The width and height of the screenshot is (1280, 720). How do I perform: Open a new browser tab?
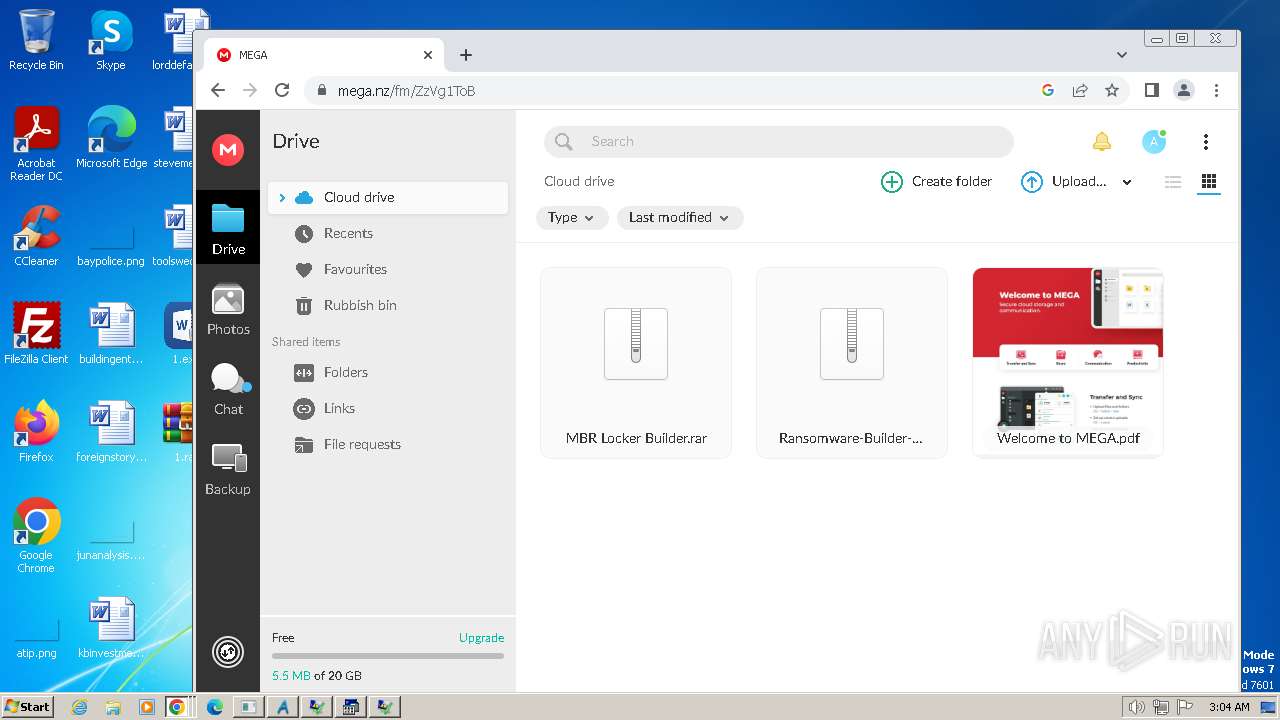coord(466,55)
